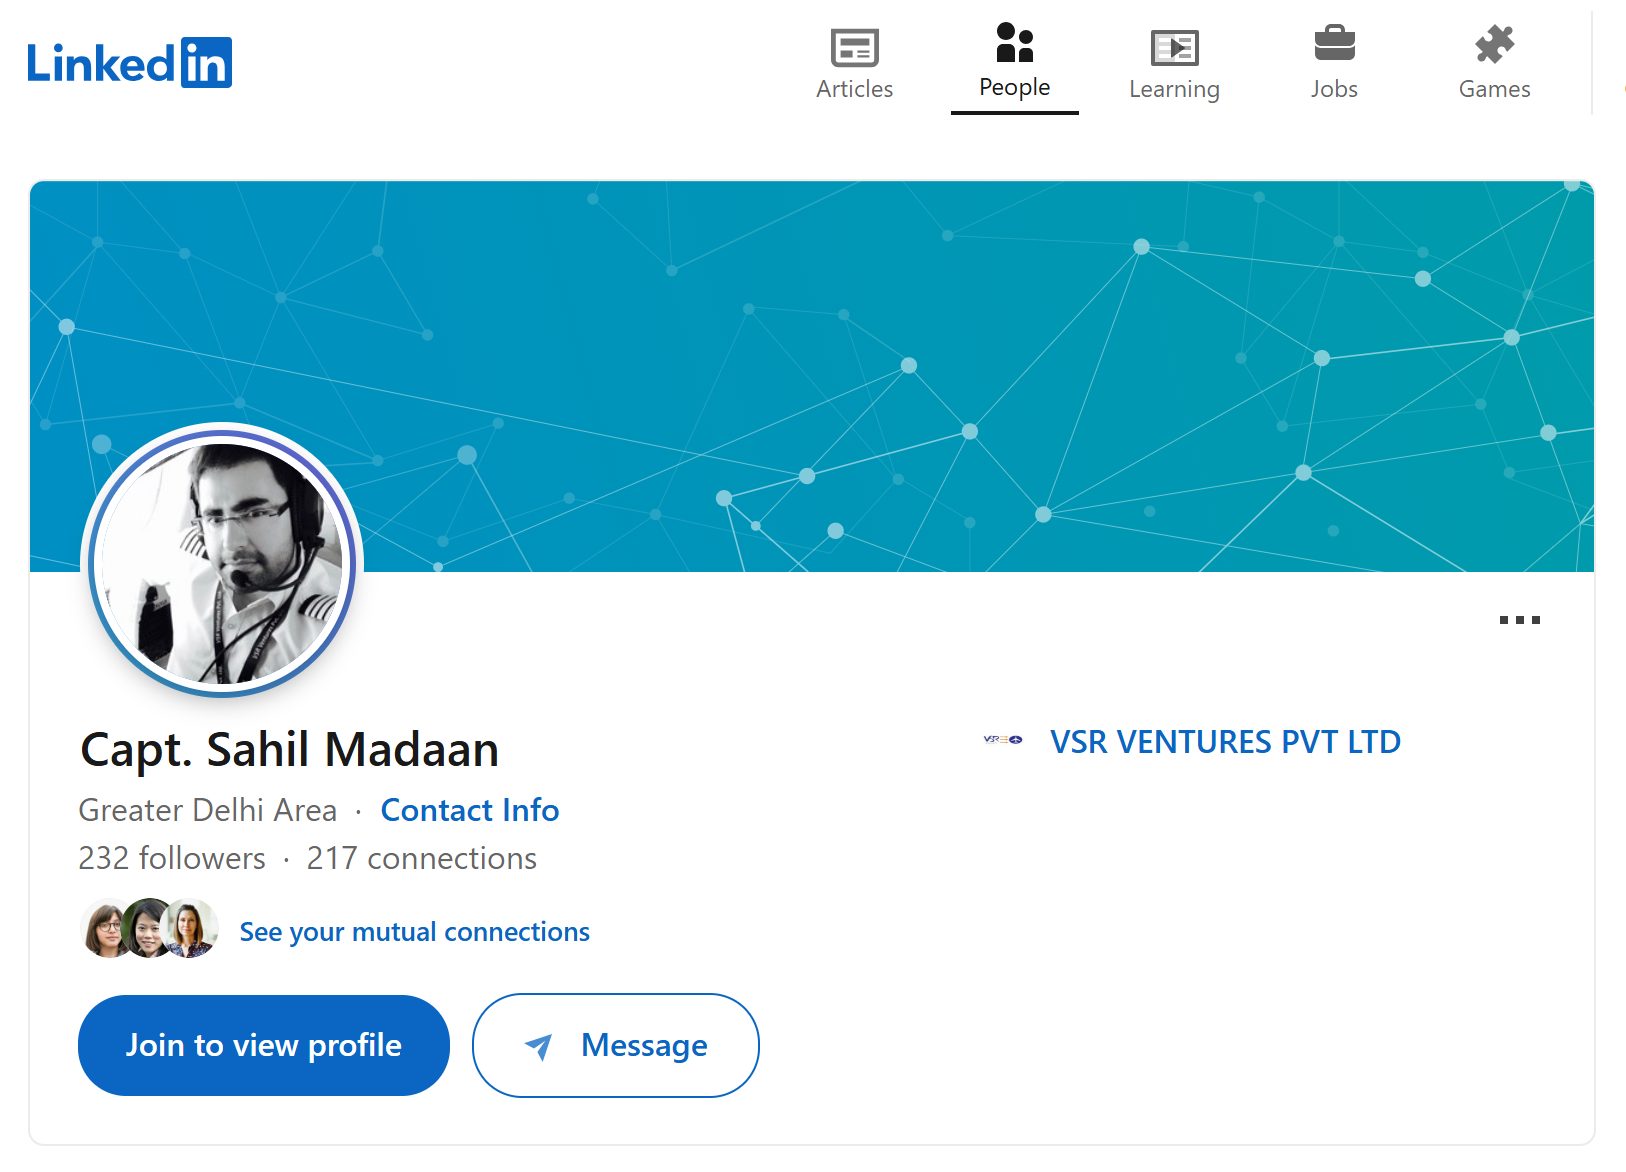Open the Jobs briefcase icon
Screen dimensions: 1626x1172
pyautogui.click(x=1334, y=44)
